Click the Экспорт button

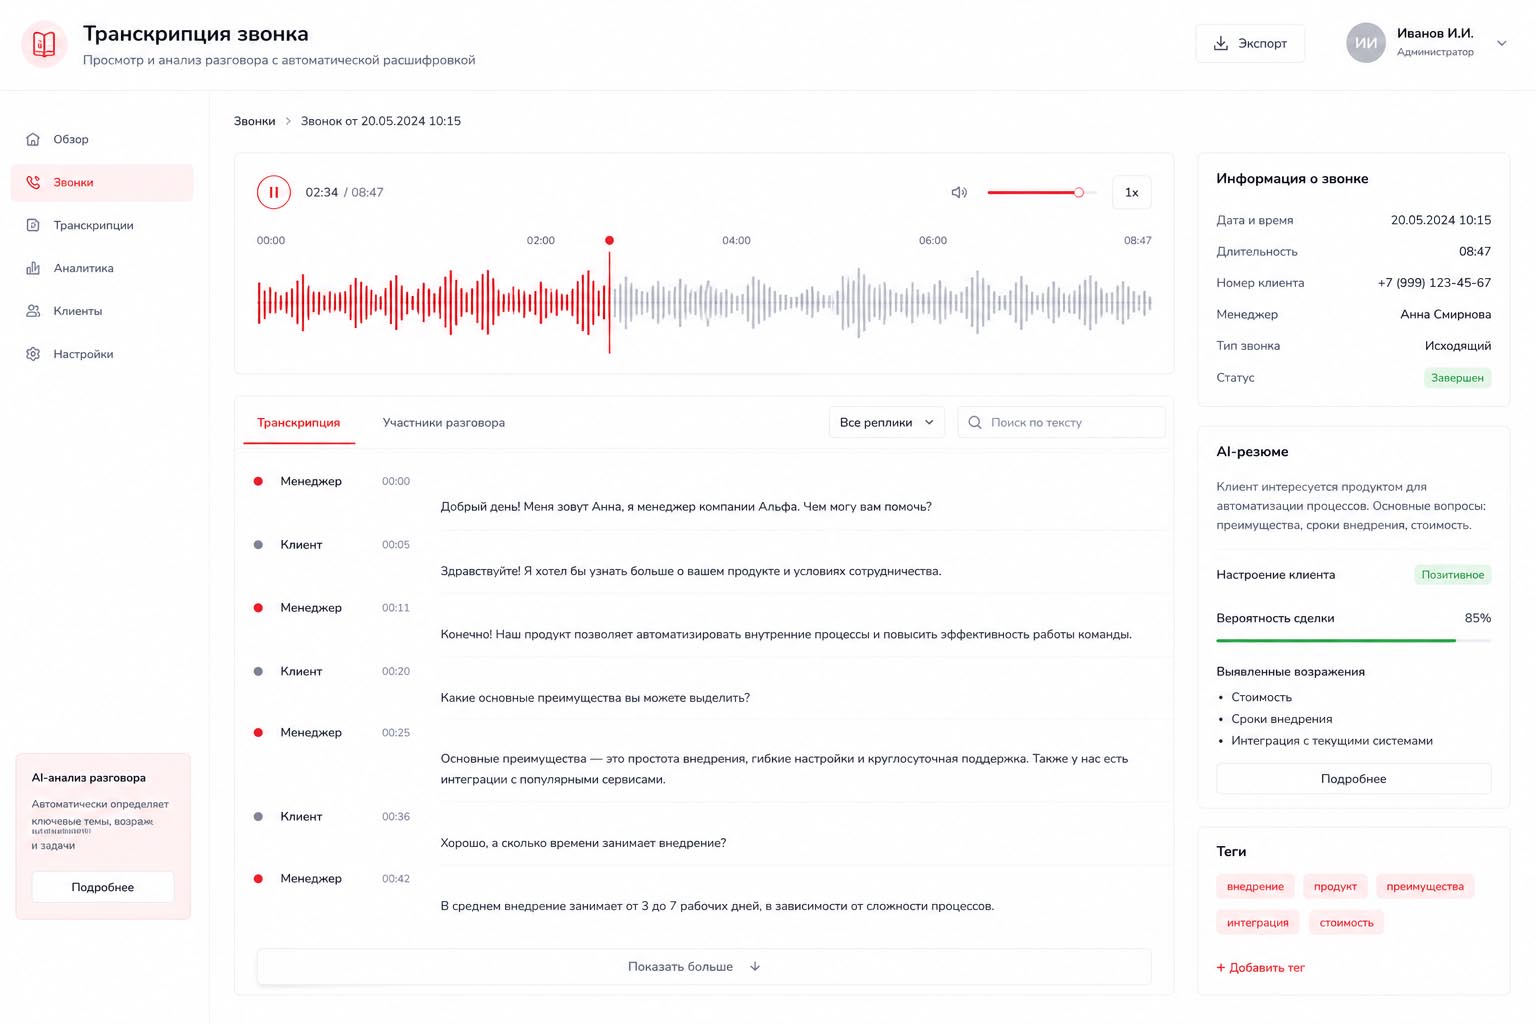click(1250, 43)
